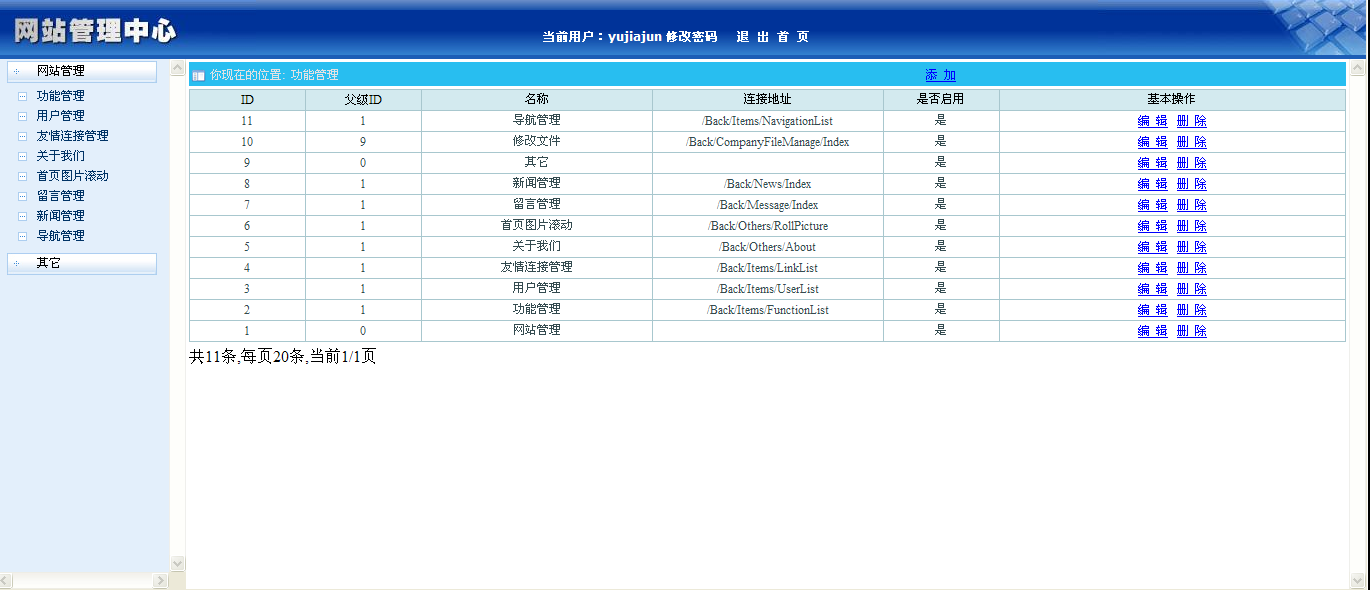
Task: Edit the 网站管理 row (ID 1)
Action: pos(1152,331)
